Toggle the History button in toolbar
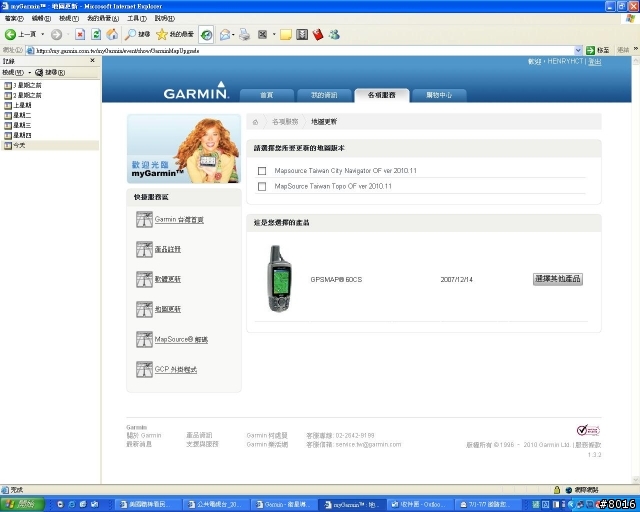The width and height of the screenshot is (640, 512). (206, 35)
